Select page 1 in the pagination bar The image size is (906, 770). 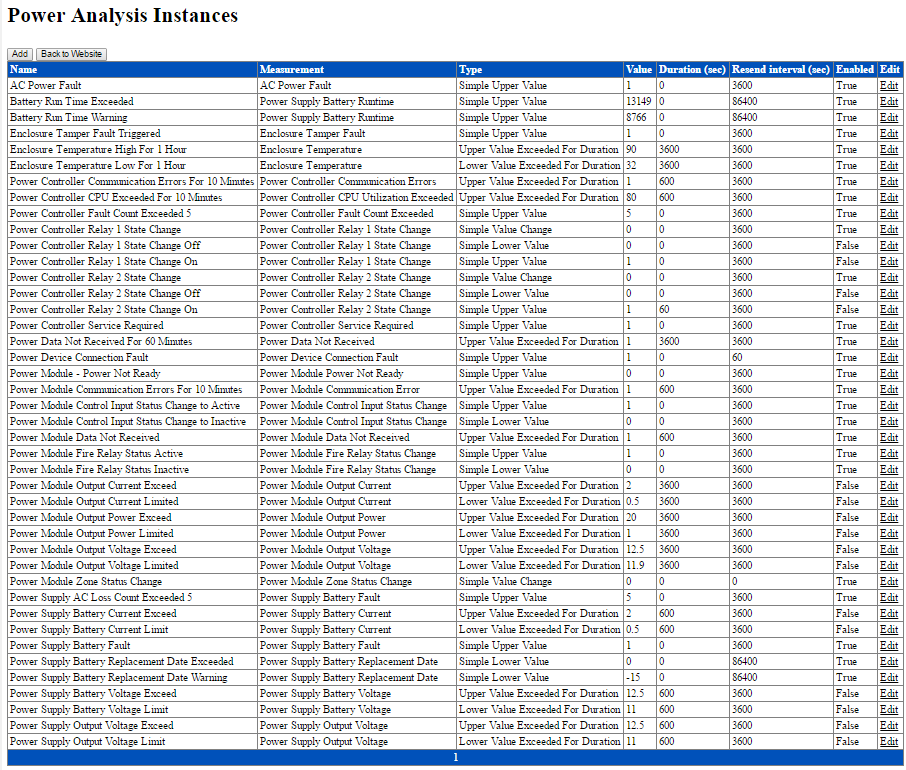click(455, 757)
